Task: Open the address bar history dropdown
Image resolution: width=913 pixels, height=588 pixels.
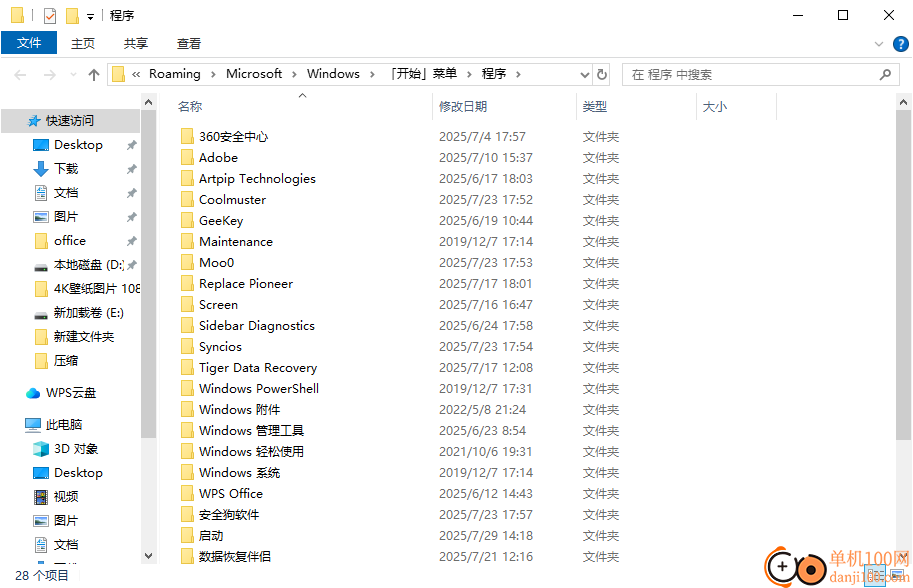Action: point(585,75)
